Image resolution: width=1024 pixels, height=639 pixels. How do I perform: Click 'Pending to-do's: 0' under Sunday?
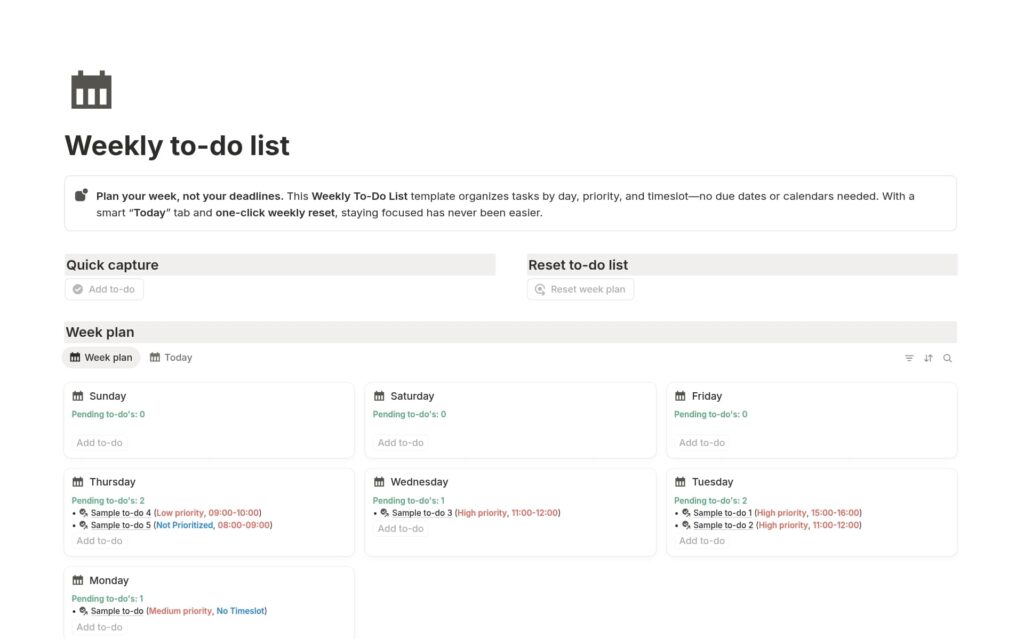point(108,414)
